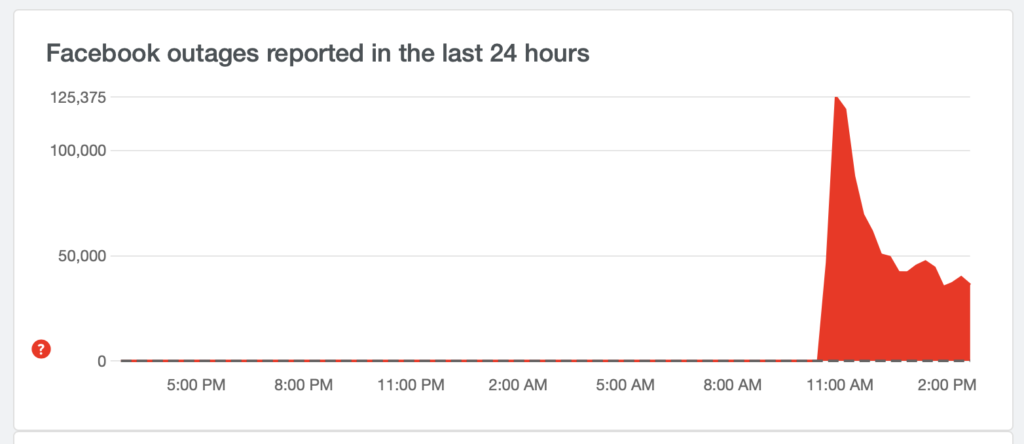The image size is (1024, 444).
Task: Click the 50,000 horizontal gridline at mid-chart
Action: tap(500, 256)
